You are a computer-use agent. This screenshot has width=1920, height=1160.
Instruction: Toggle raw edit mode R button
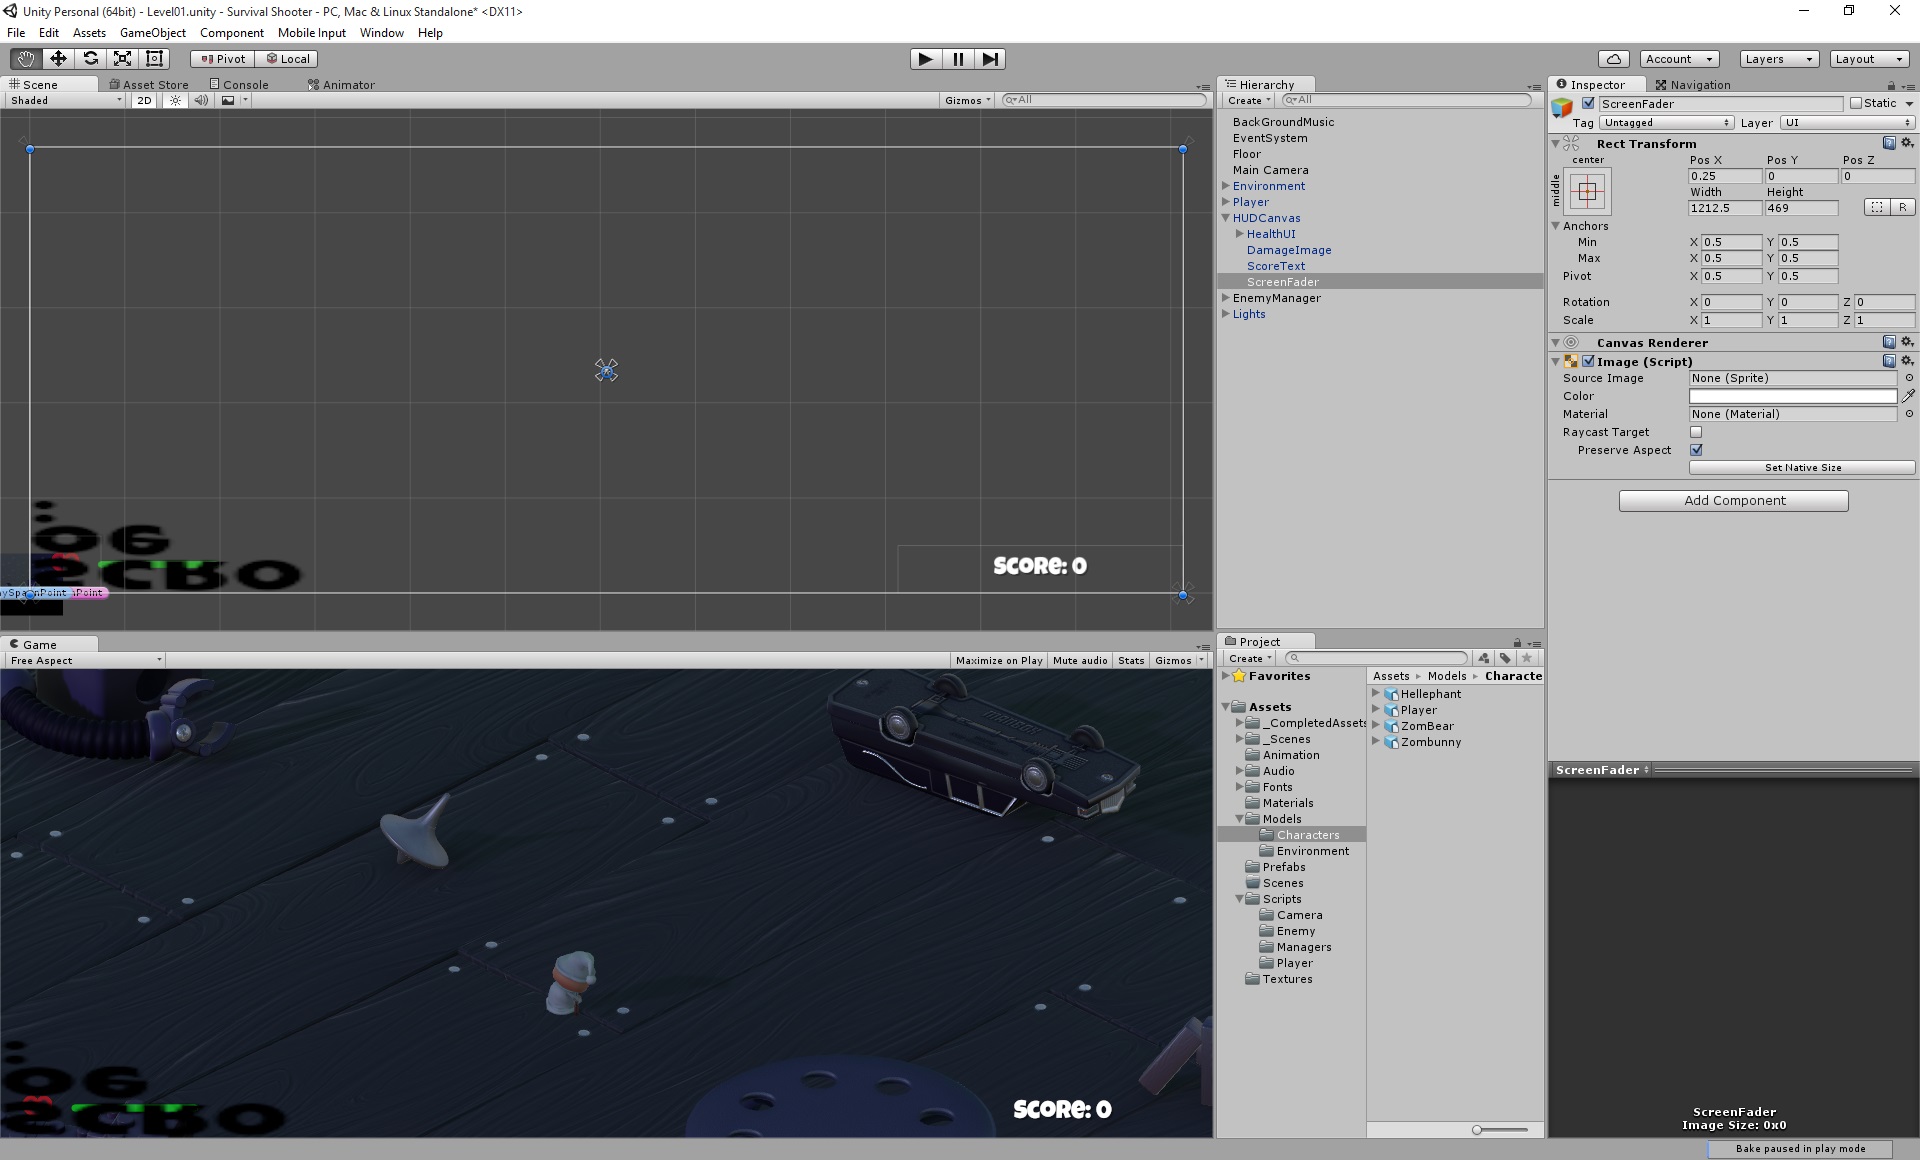click(x=1902, y=207)
